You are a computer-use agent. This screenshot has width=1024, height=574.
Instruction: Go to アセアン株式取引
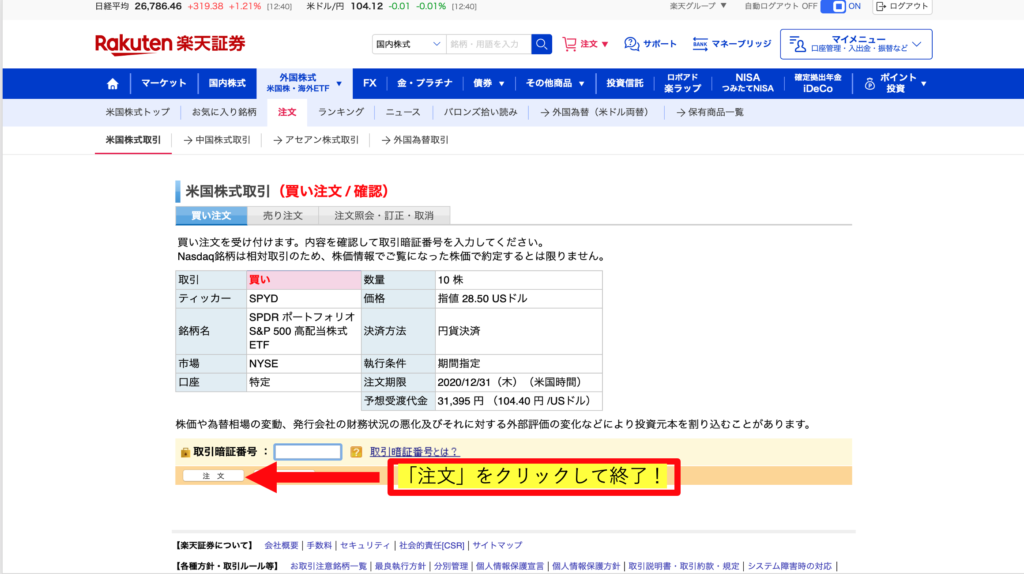click(316, 140)
